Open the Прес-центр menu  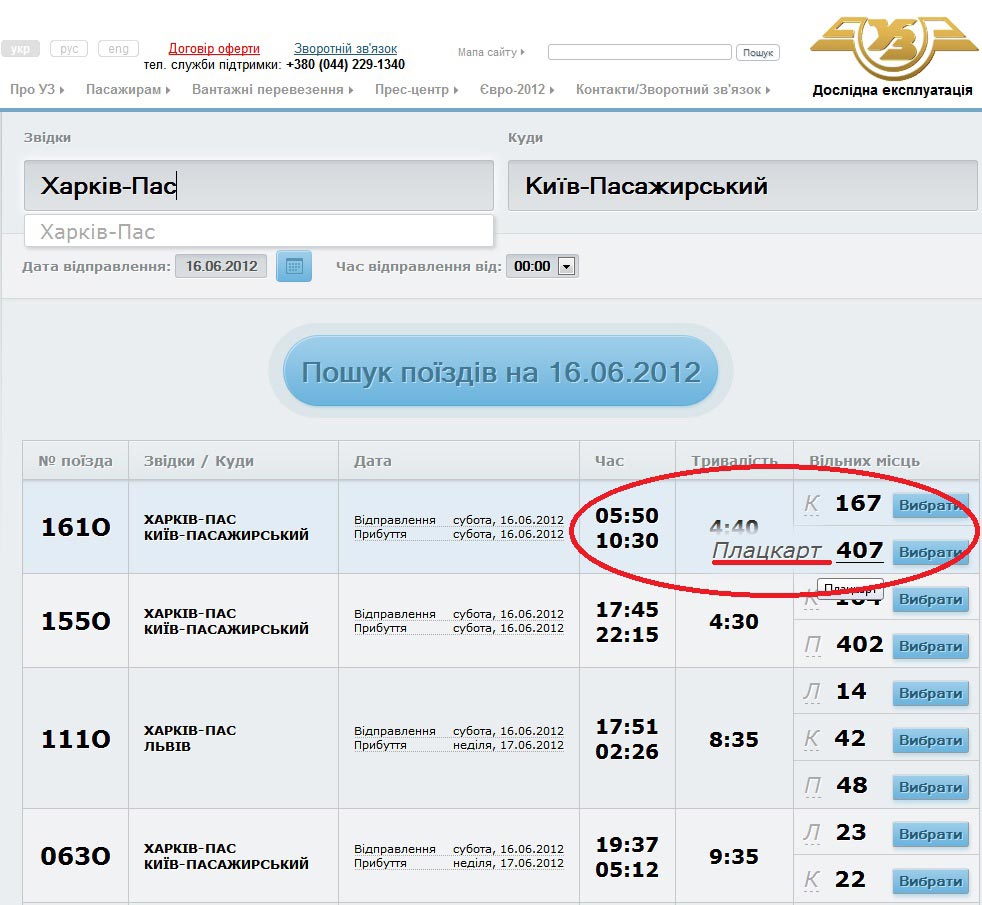pyautogui.click(x=416, y=90)
